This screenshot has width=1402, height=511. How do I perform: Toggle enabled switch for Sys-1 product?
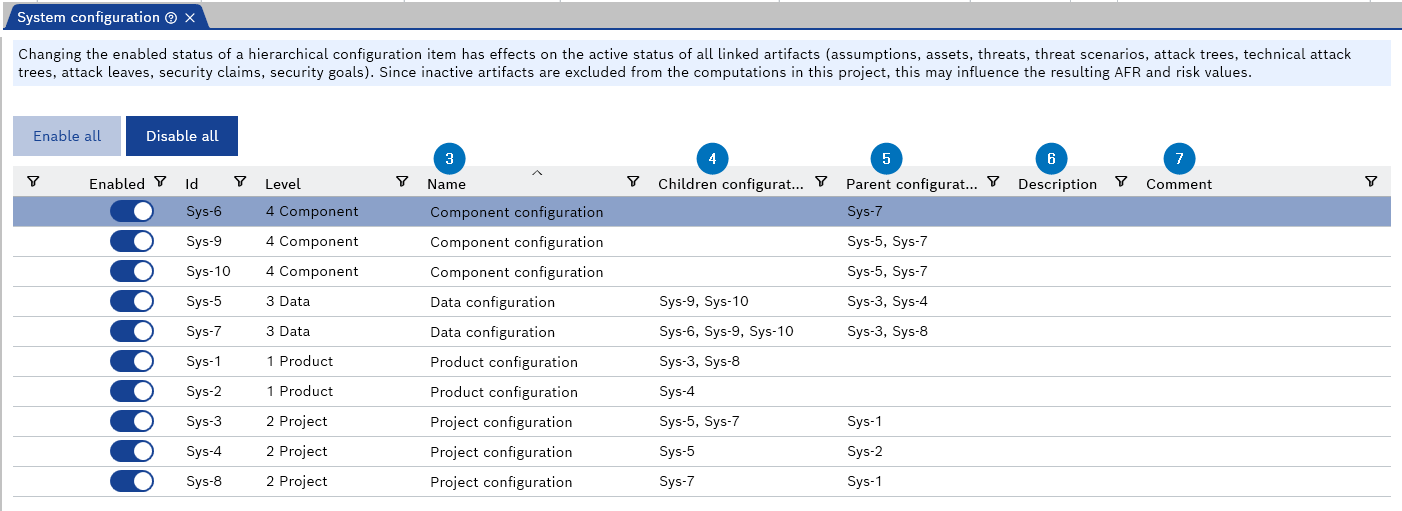[132, 361]
